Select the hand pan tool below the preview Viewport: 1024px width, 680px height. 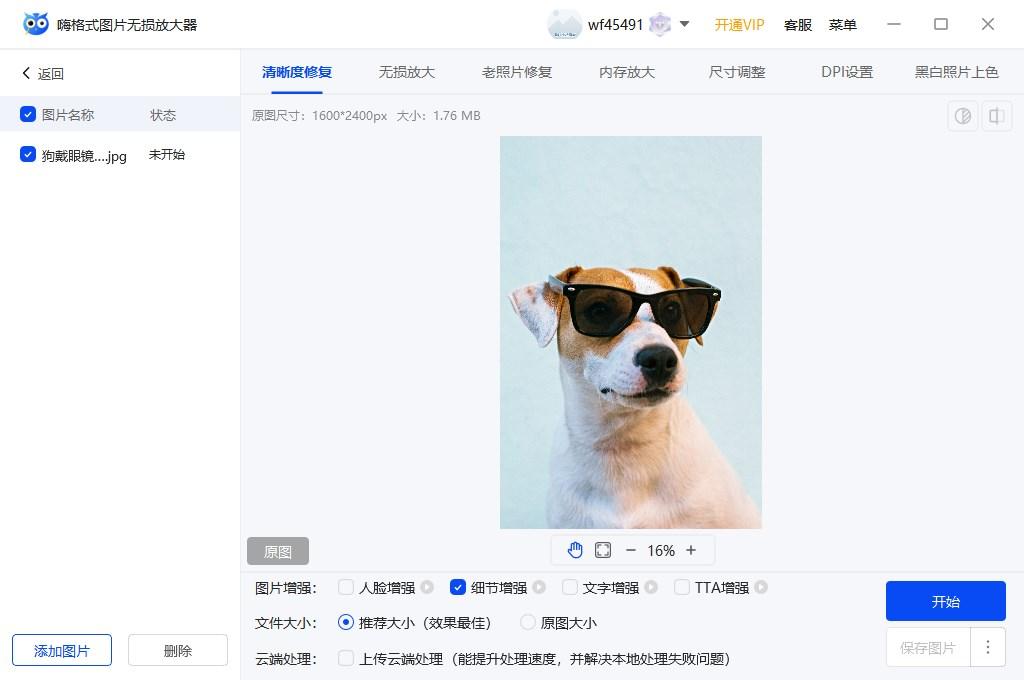point(575,549)
